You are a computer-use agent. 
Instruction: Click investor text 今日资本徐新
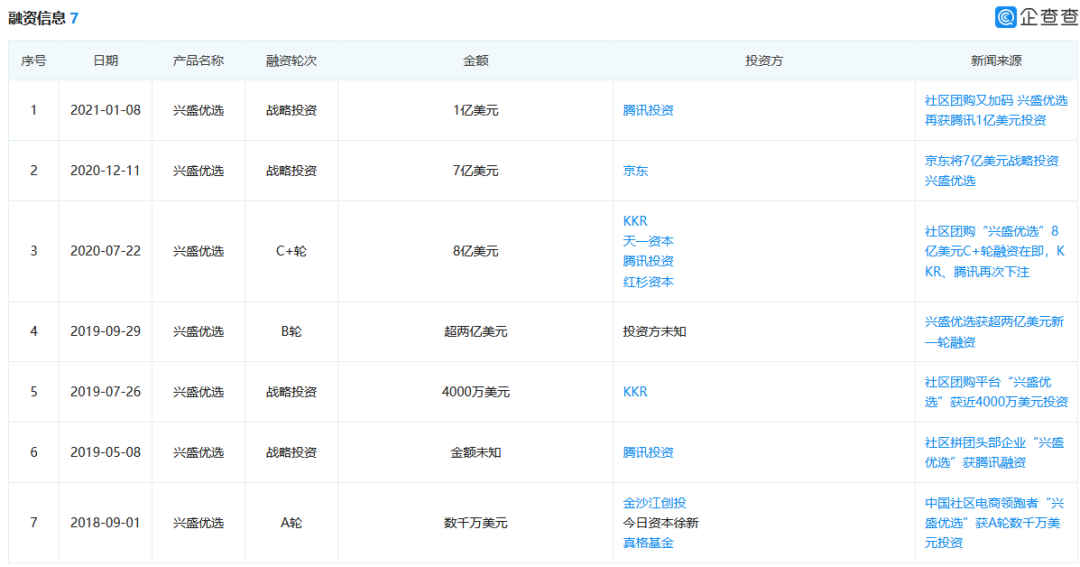[661, 523]
